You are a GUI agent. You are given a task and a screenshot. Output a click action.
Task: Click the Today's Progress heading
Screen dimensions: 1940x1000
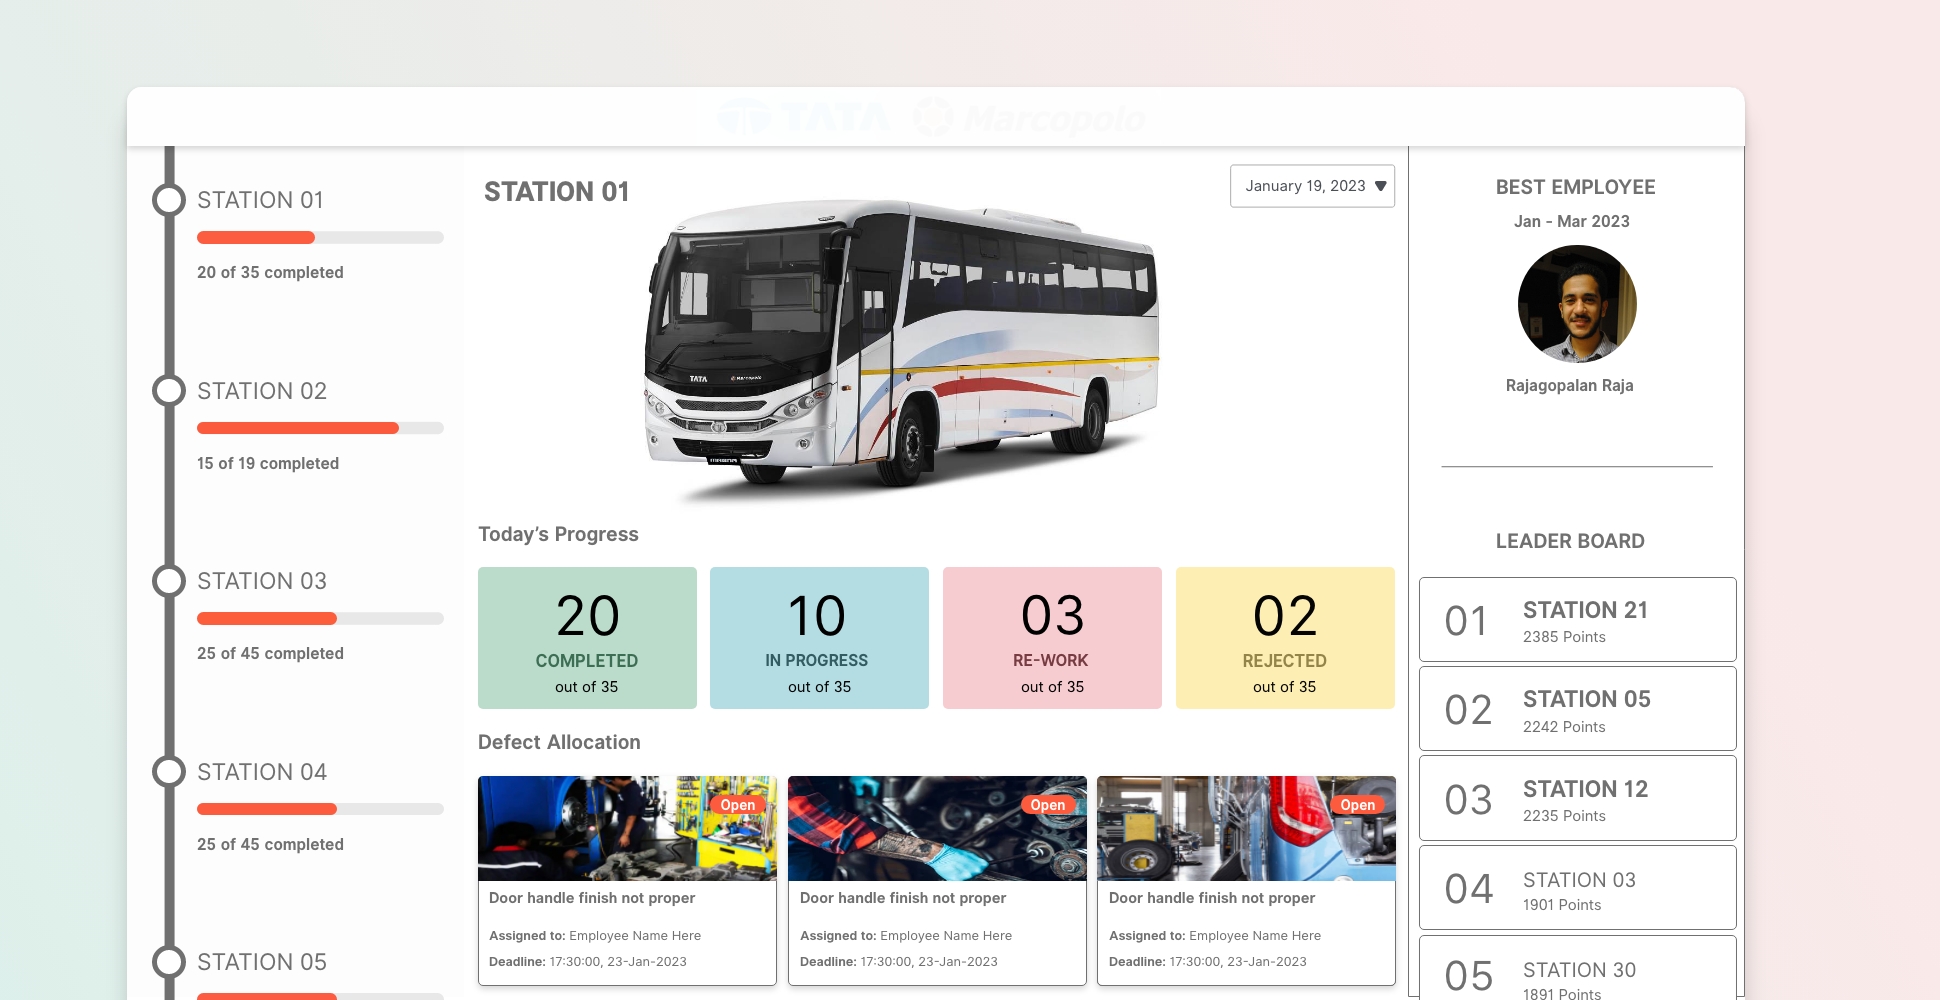tap(558, 534)
